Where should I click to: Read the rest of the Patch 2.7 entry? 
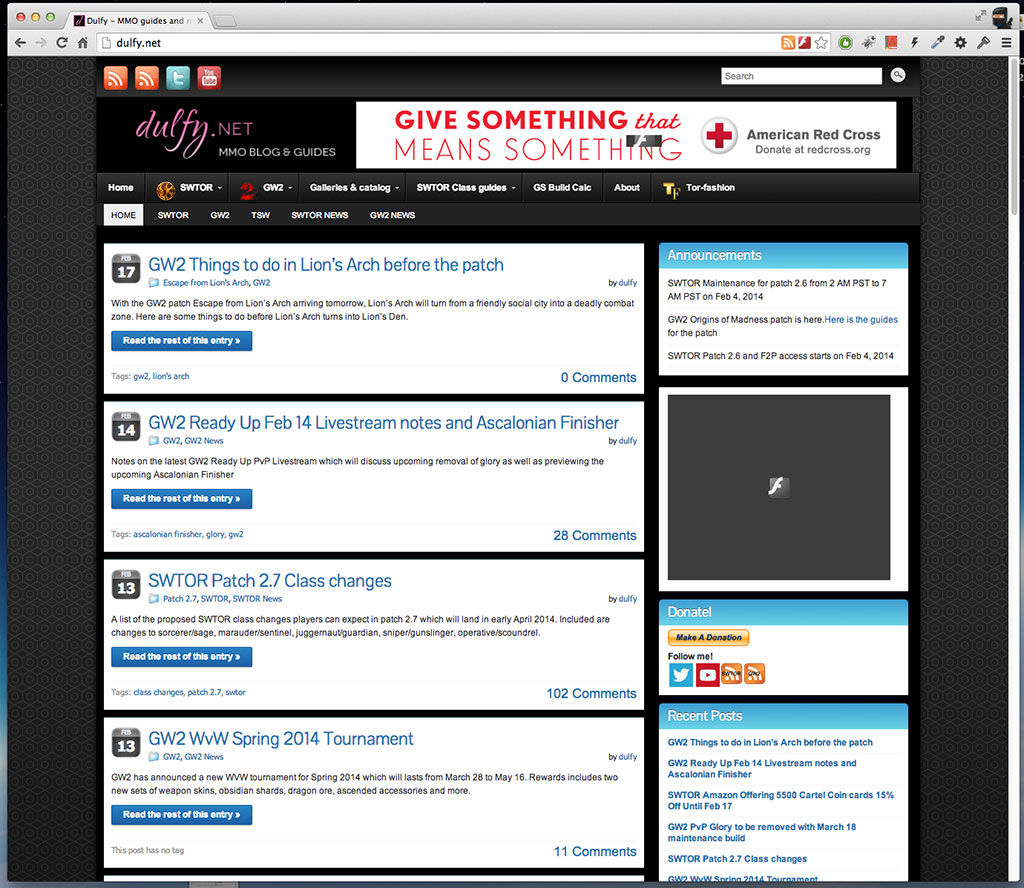(x=182, y=657)
